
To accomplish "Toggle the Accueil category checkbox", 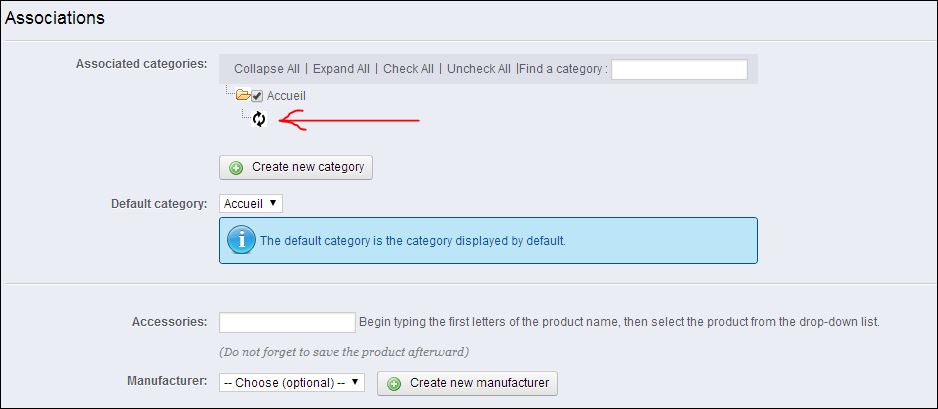I will pyautogui.click(x=257, y=96).
